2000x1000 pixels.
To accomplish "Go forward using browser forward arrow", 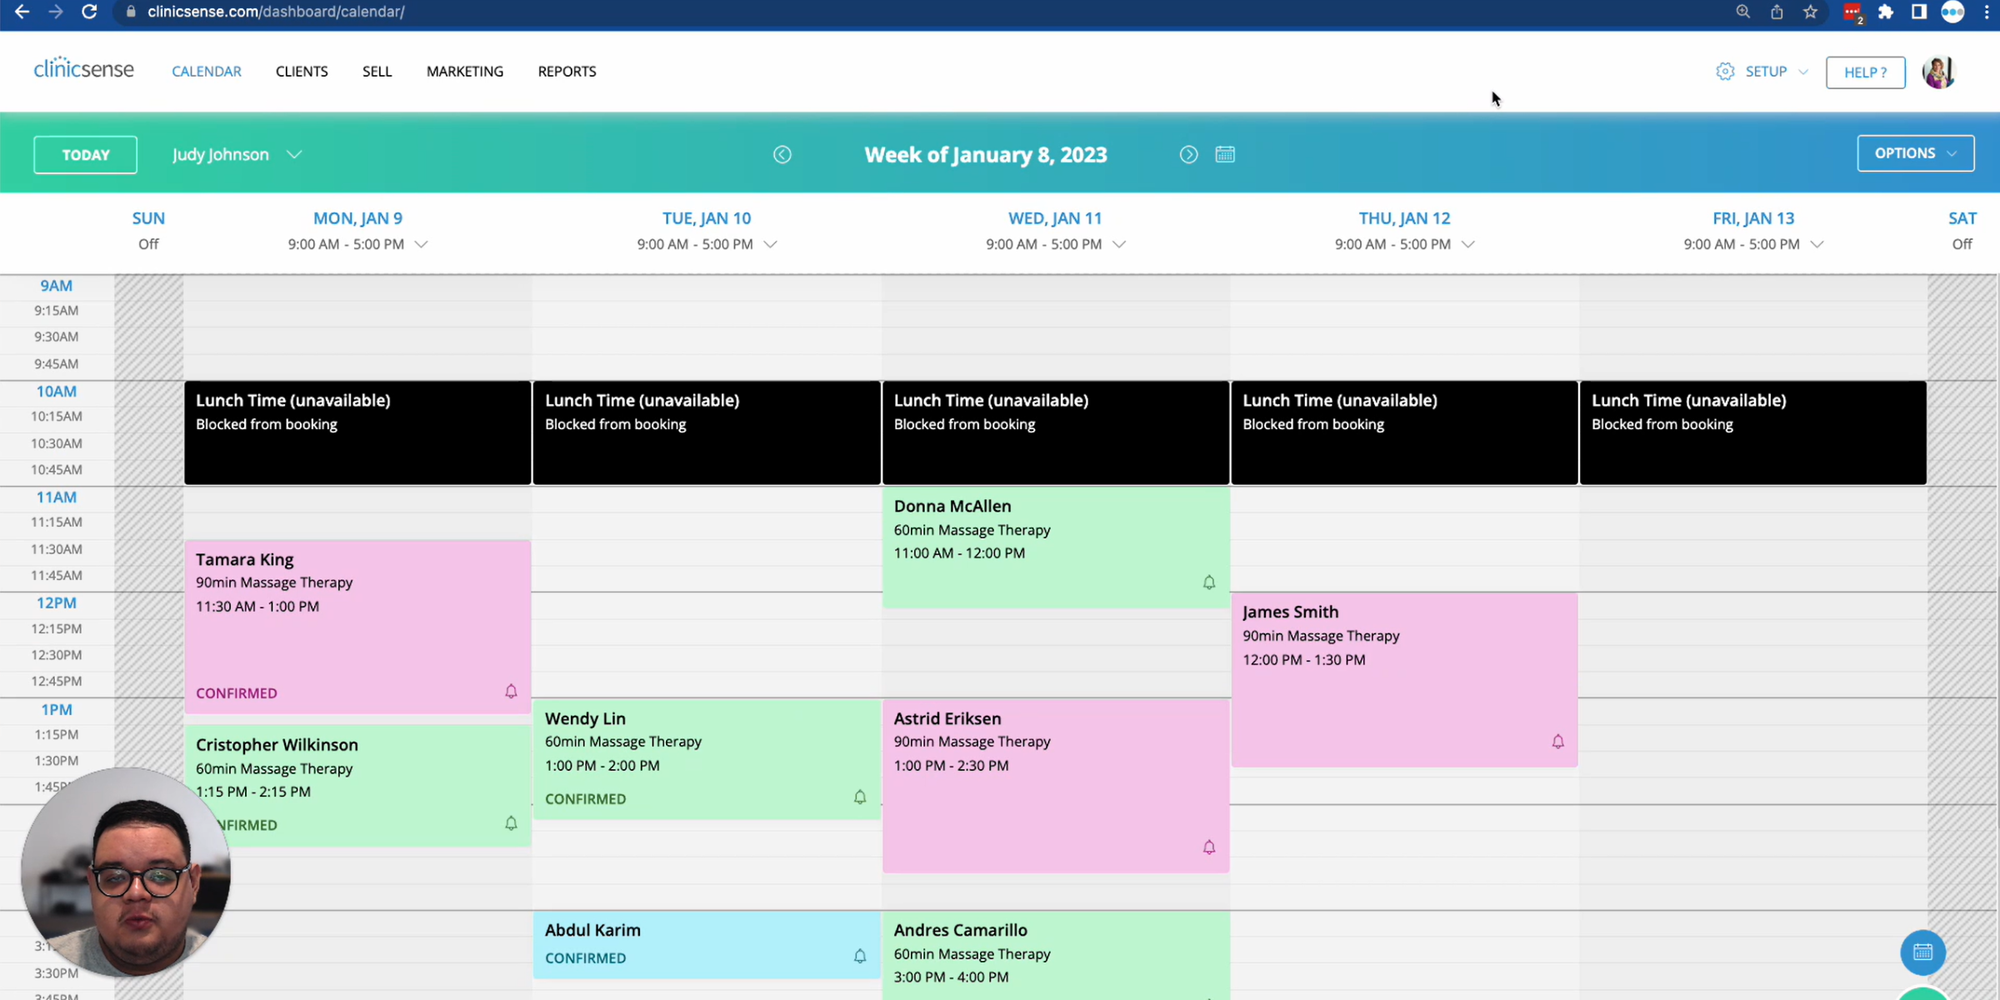I will point(56,12).
